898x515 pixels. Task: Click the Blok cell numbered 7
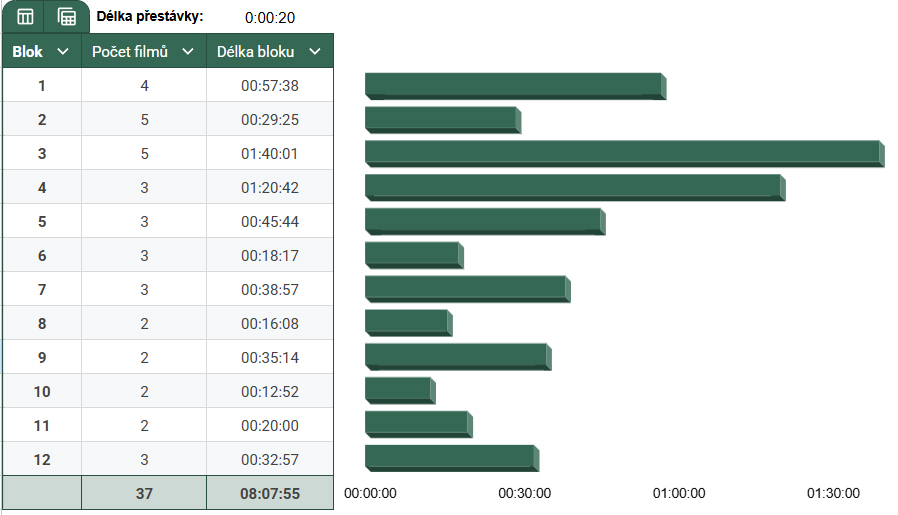point(42,290)
